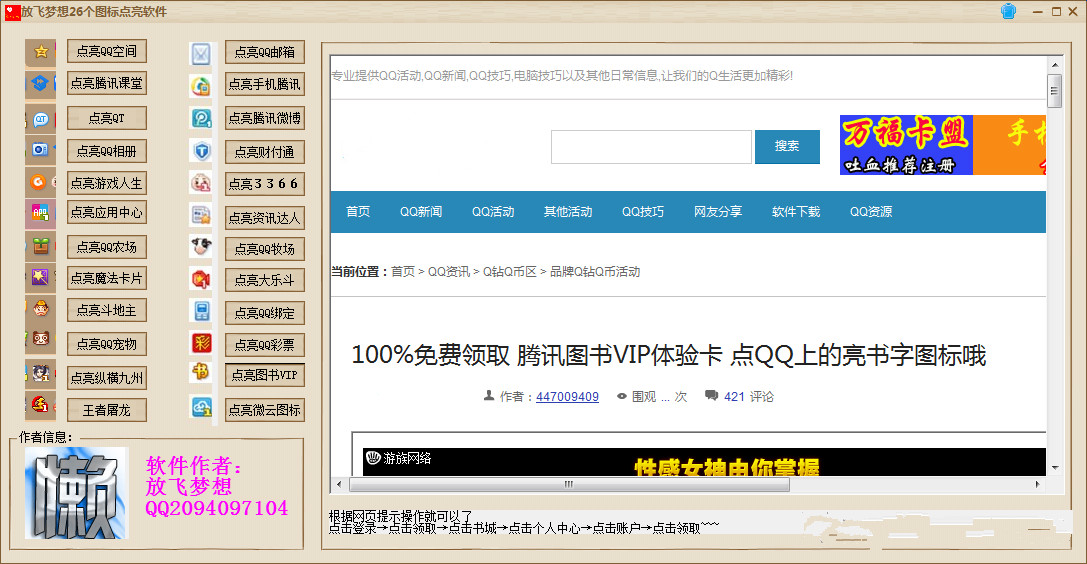Open the QQ技巧 nav tab
The width and height of the screenshot is (1087, 564).
coord(643,211)
